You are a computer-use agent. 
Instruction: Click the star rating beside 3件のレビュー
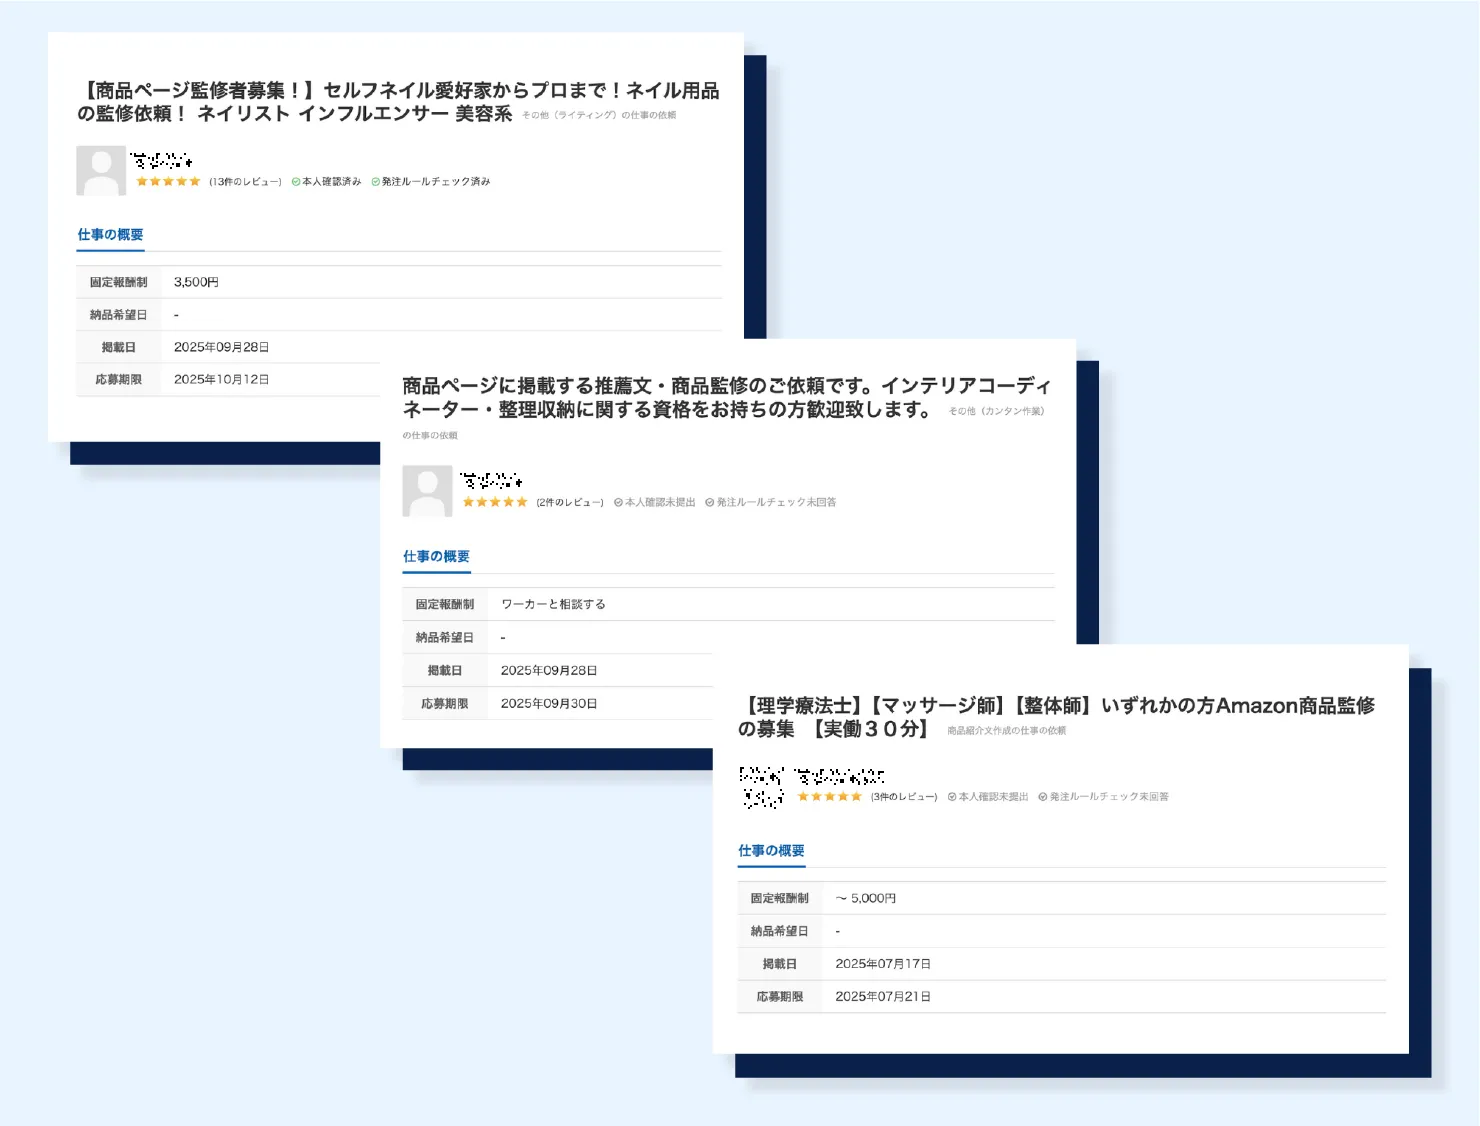(829, 797)
